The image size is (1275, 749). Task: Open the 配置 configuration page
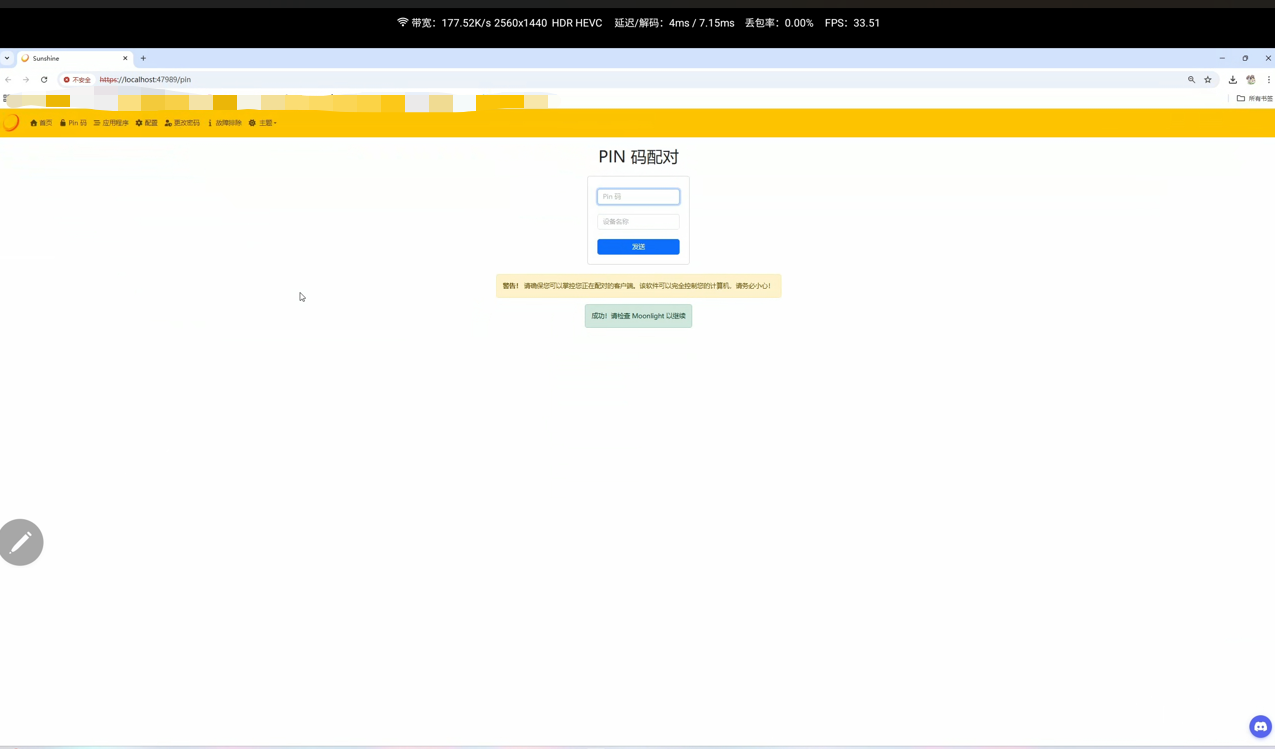pyautogui.click(x=147, y=123)
